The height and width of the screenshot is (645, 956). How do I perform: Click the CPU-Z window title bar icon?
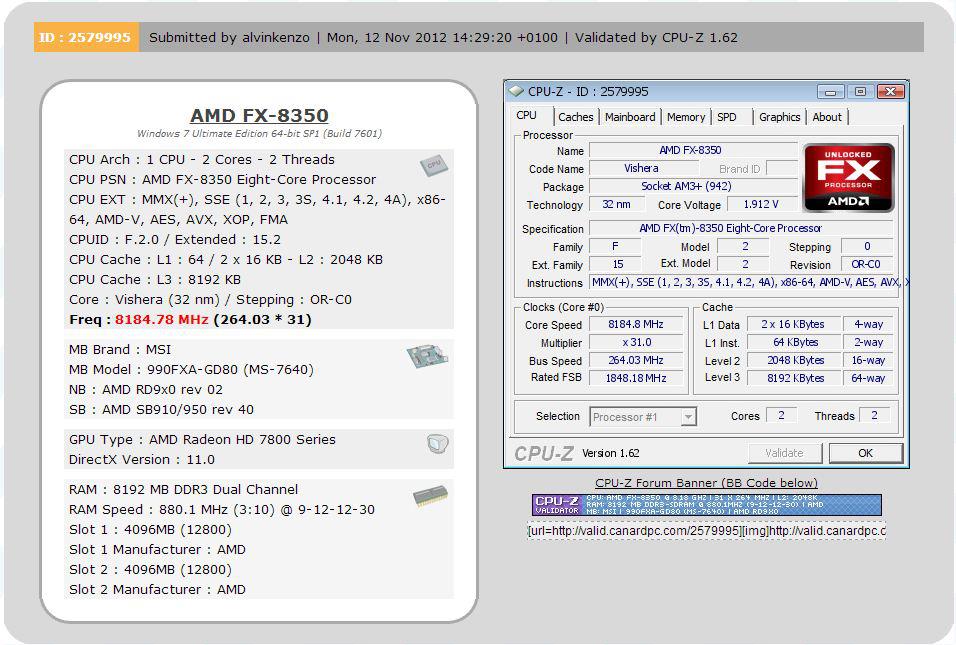coord(516,91)
